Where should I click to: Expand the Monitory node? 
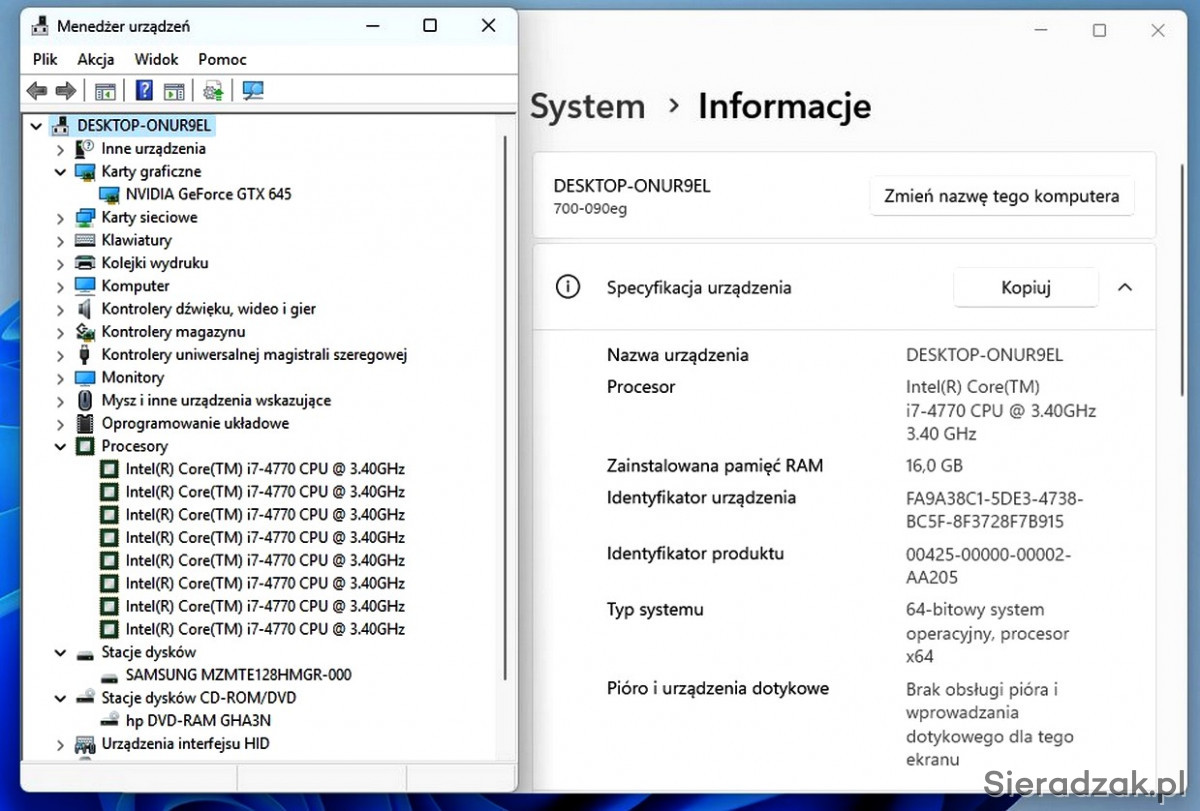pos(61,378)
